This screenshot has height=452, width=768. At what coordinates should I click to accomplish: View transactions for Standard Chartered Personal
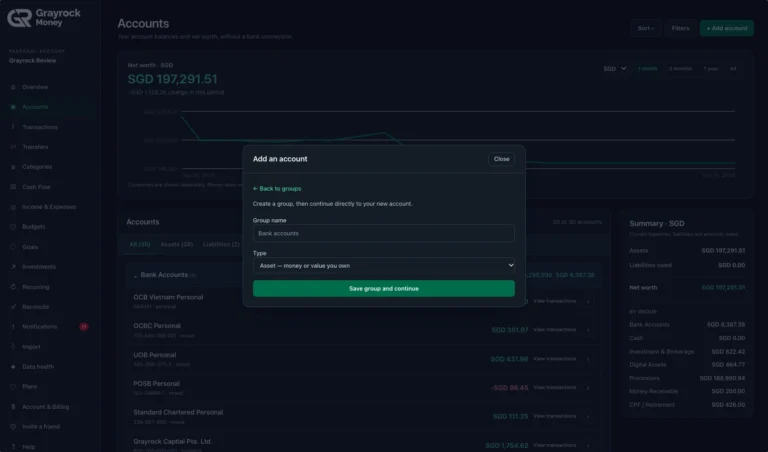click(554, 416)
